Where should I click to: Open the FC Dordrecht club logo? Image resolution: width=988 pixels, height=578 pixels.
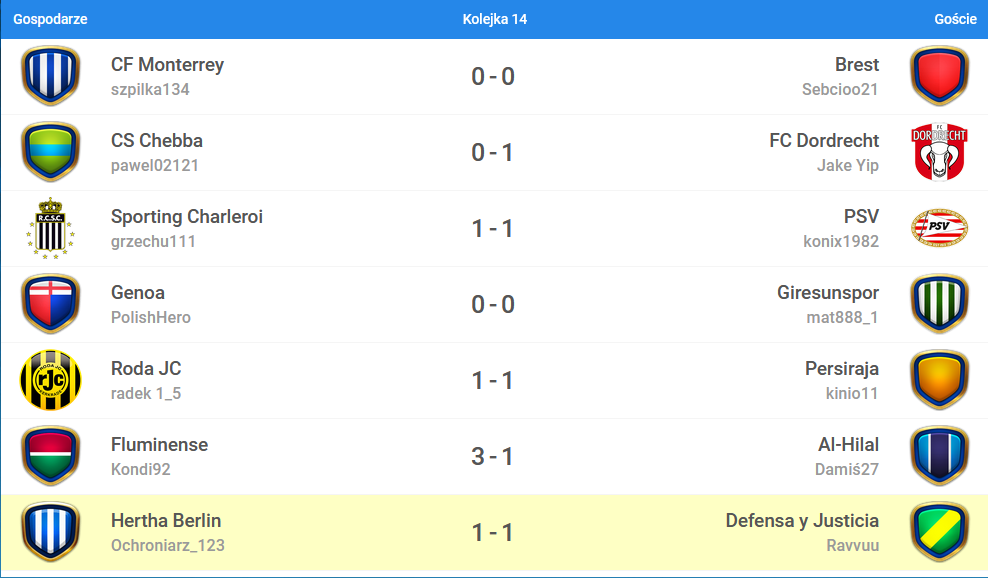[x=939, y=152]
